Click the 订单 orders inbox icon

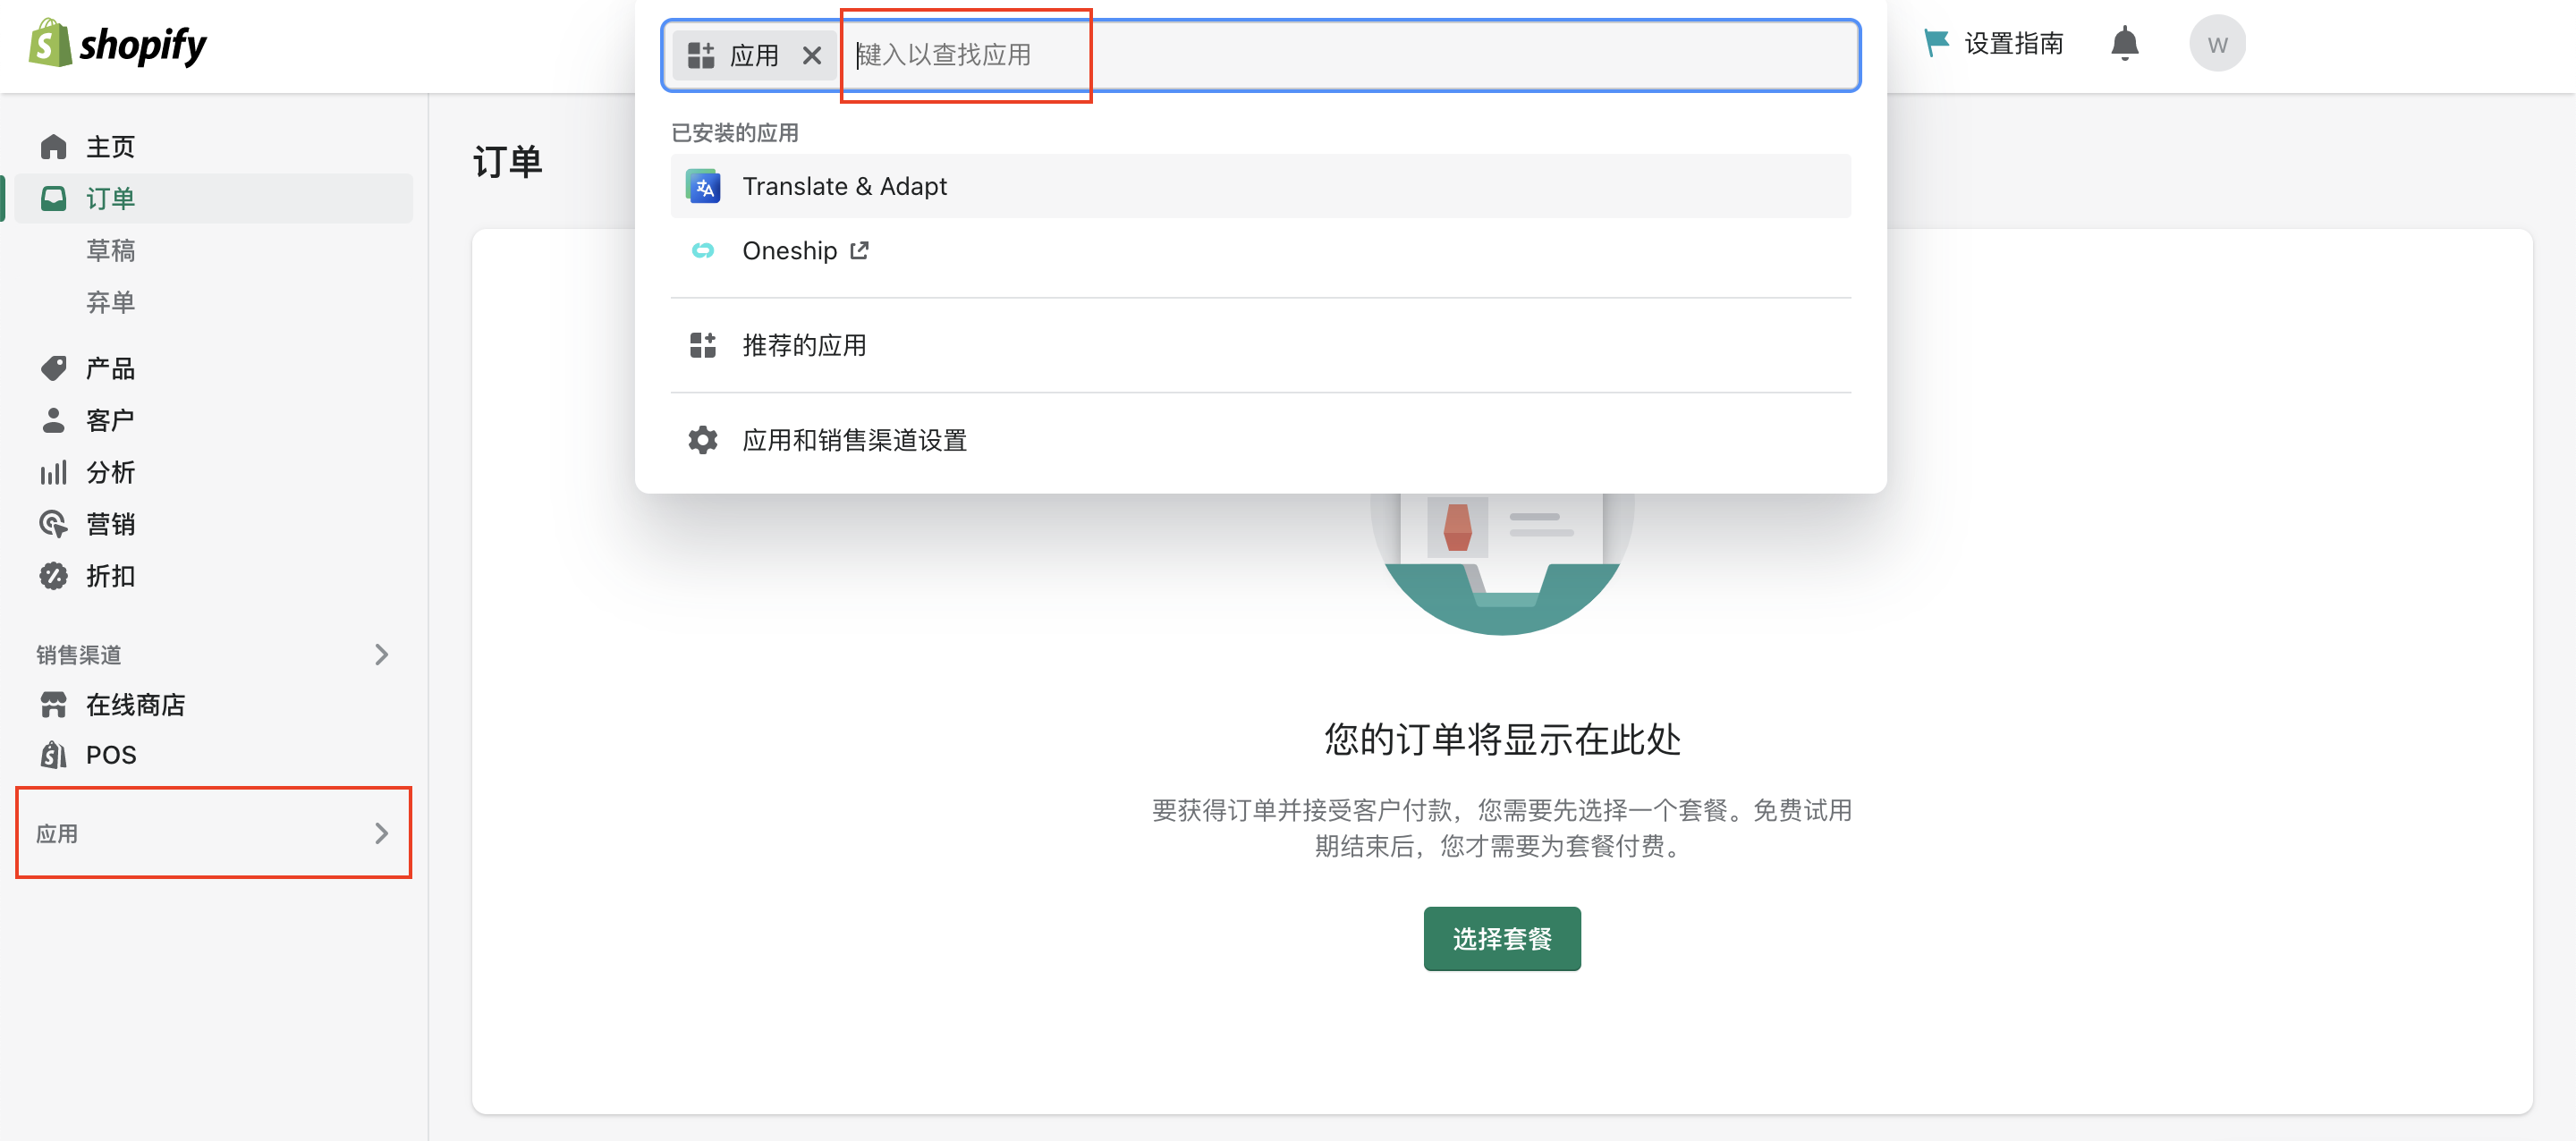53,198
